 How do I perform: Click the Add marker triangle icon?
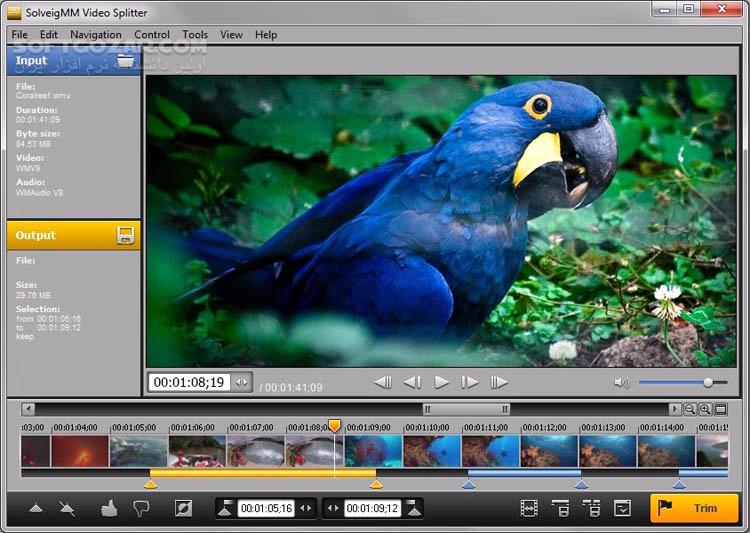click(36, 508)
